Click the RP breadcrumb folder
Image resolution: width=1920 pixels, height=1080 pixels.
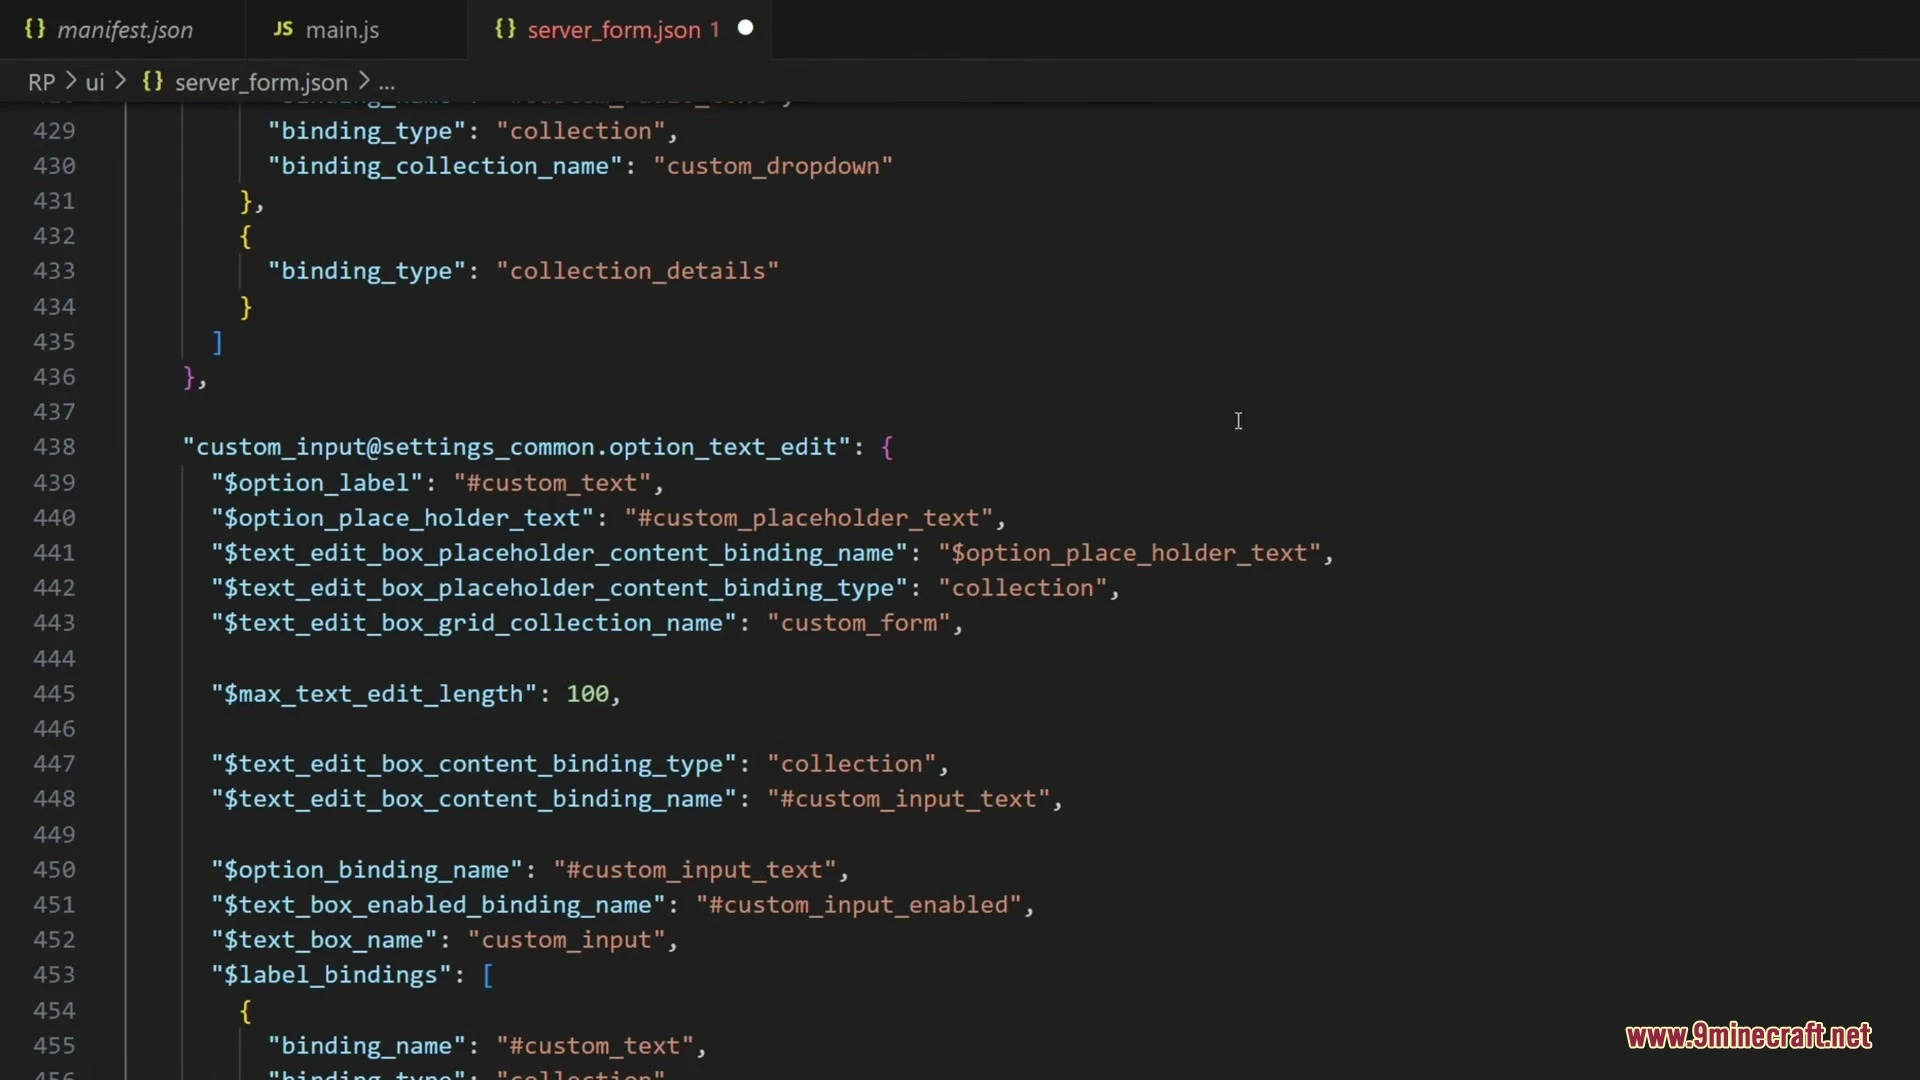tap(42, 82)
